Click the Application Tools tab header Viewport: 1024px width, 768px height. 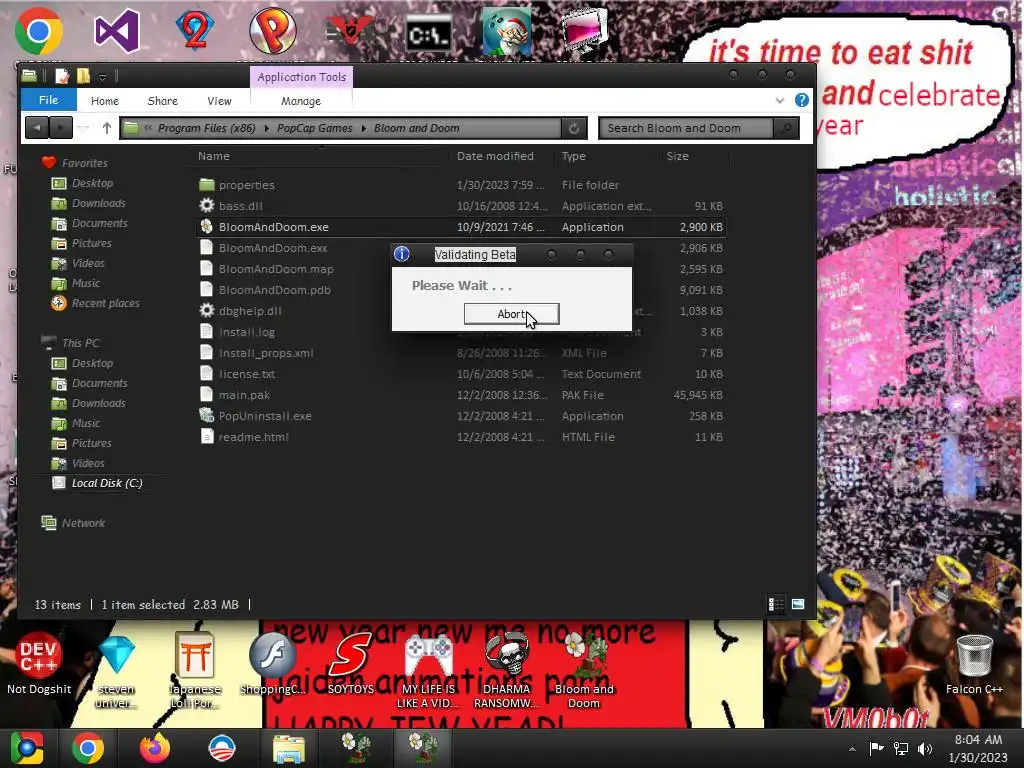(302, 77)
